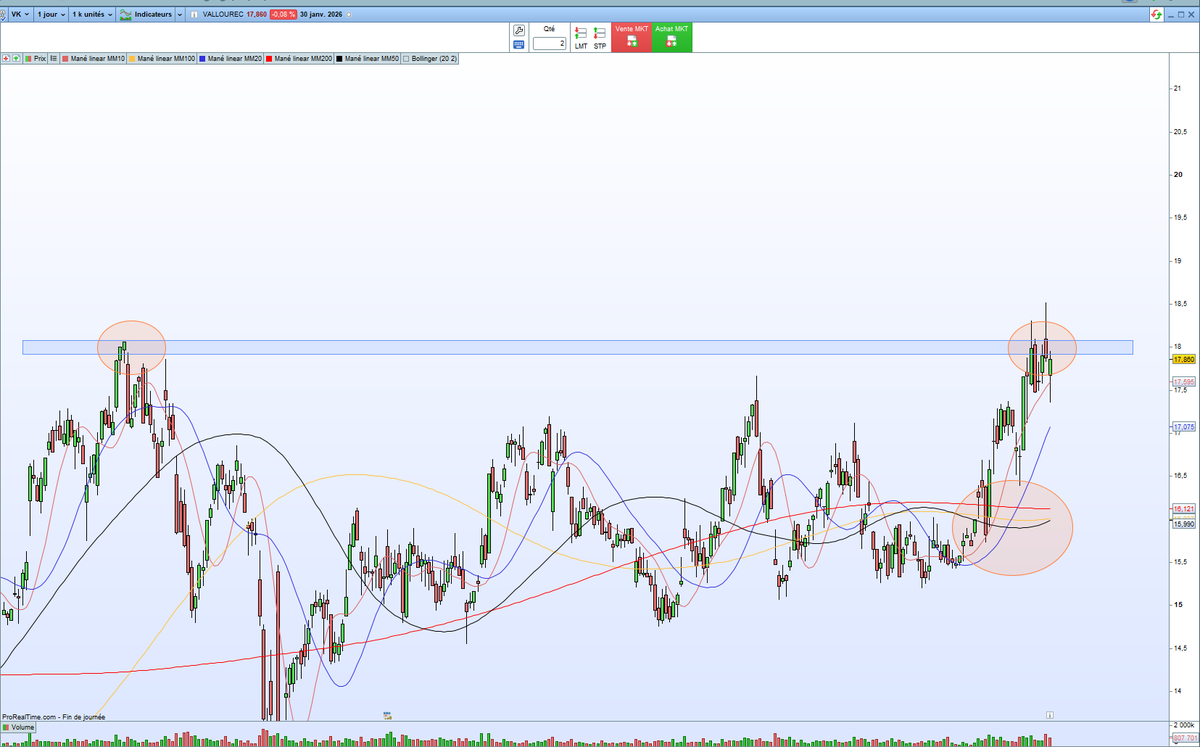
Task: Click the 16,121 MM200 value label
Action: pyautogui.click(x=1184, y=509)
